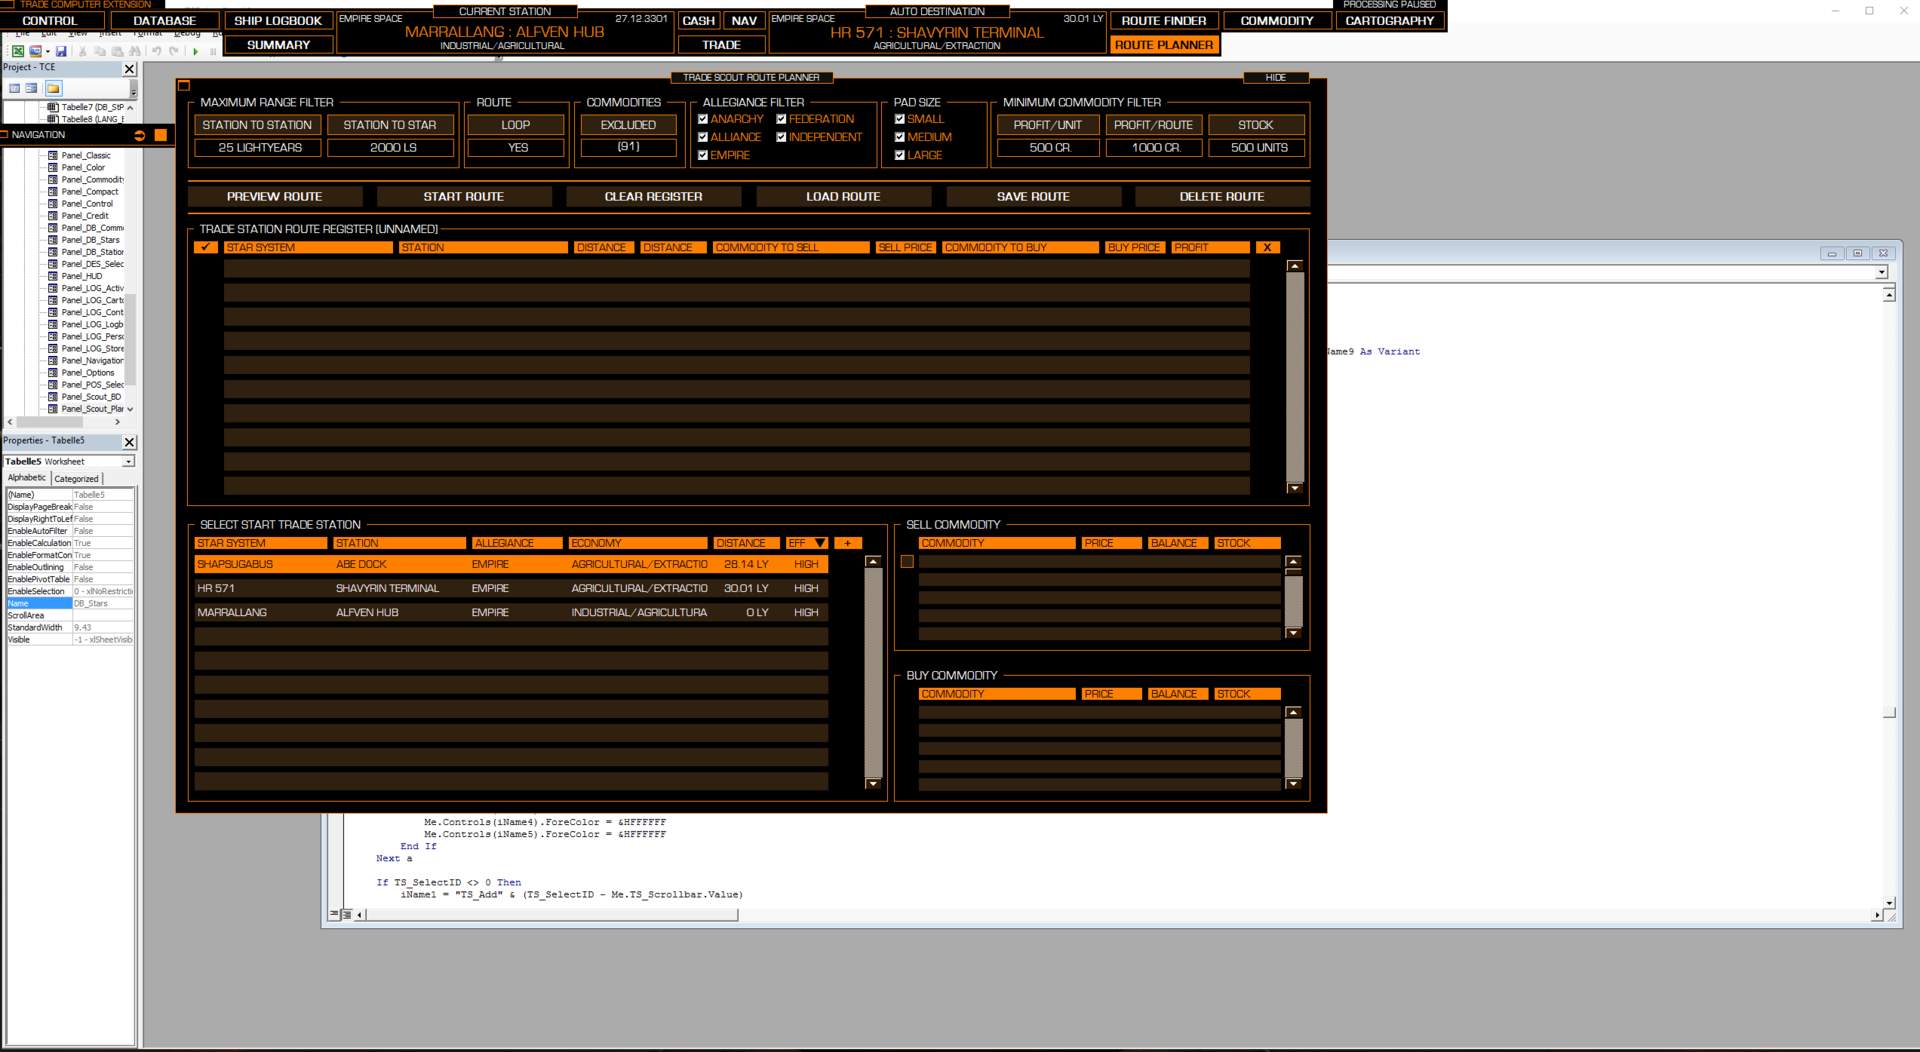
Task: Toggle the Small pad size checkbox
Action: click(900, 119)
